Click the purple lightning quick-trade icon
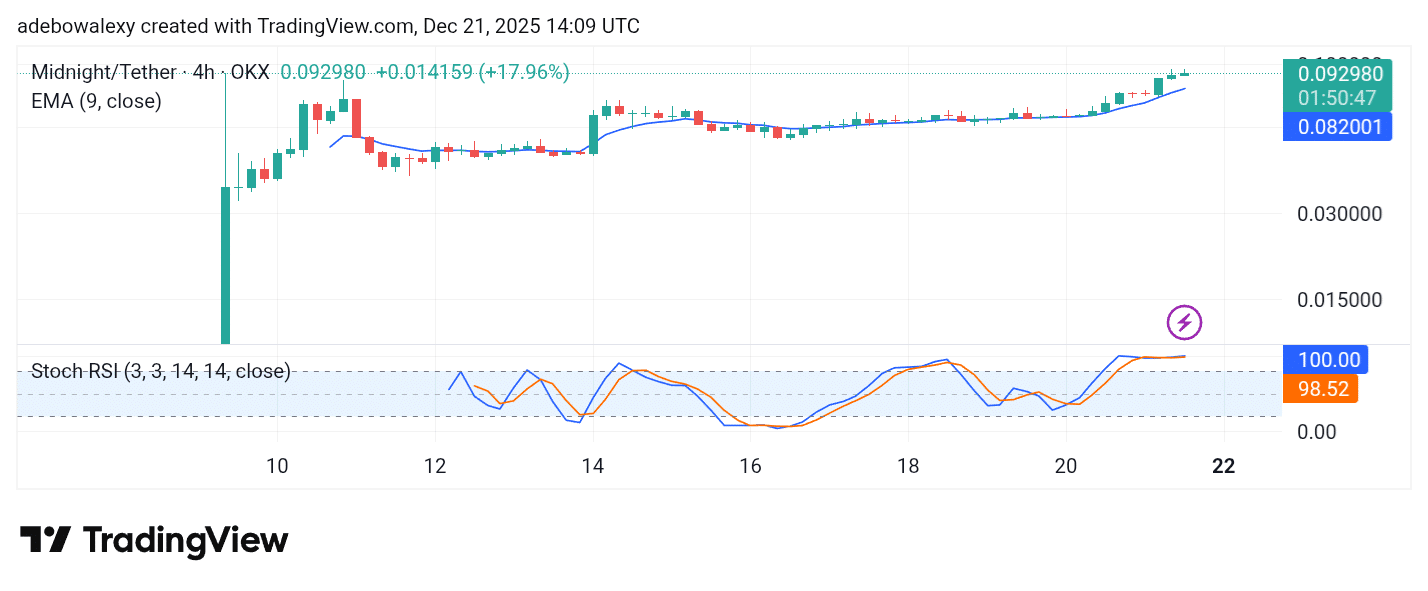 click(1184, 322)
